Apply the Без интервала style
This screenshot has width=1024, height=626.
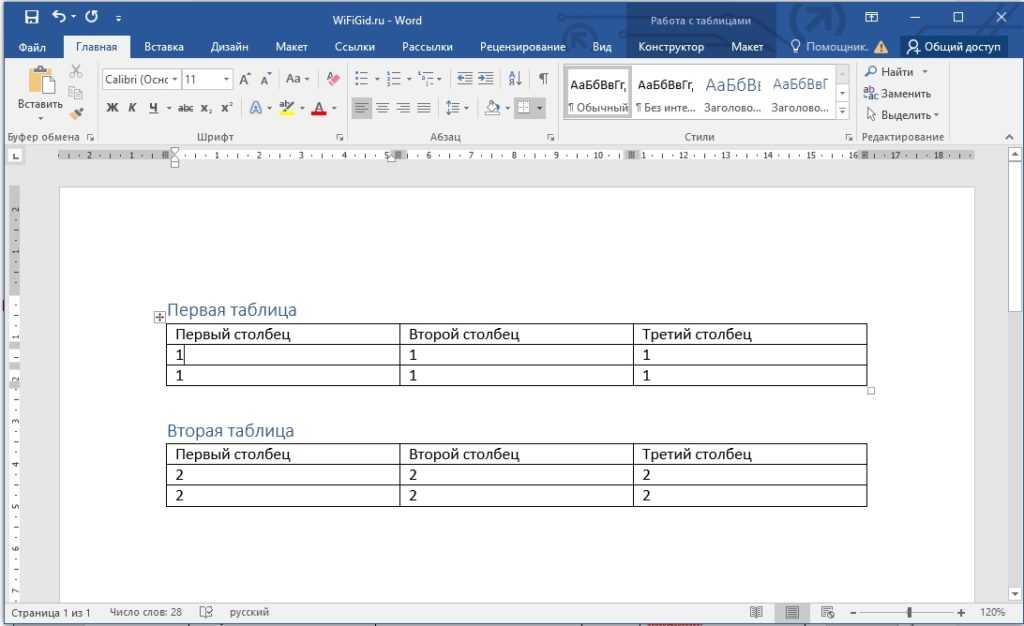click(x=665, y=93)
